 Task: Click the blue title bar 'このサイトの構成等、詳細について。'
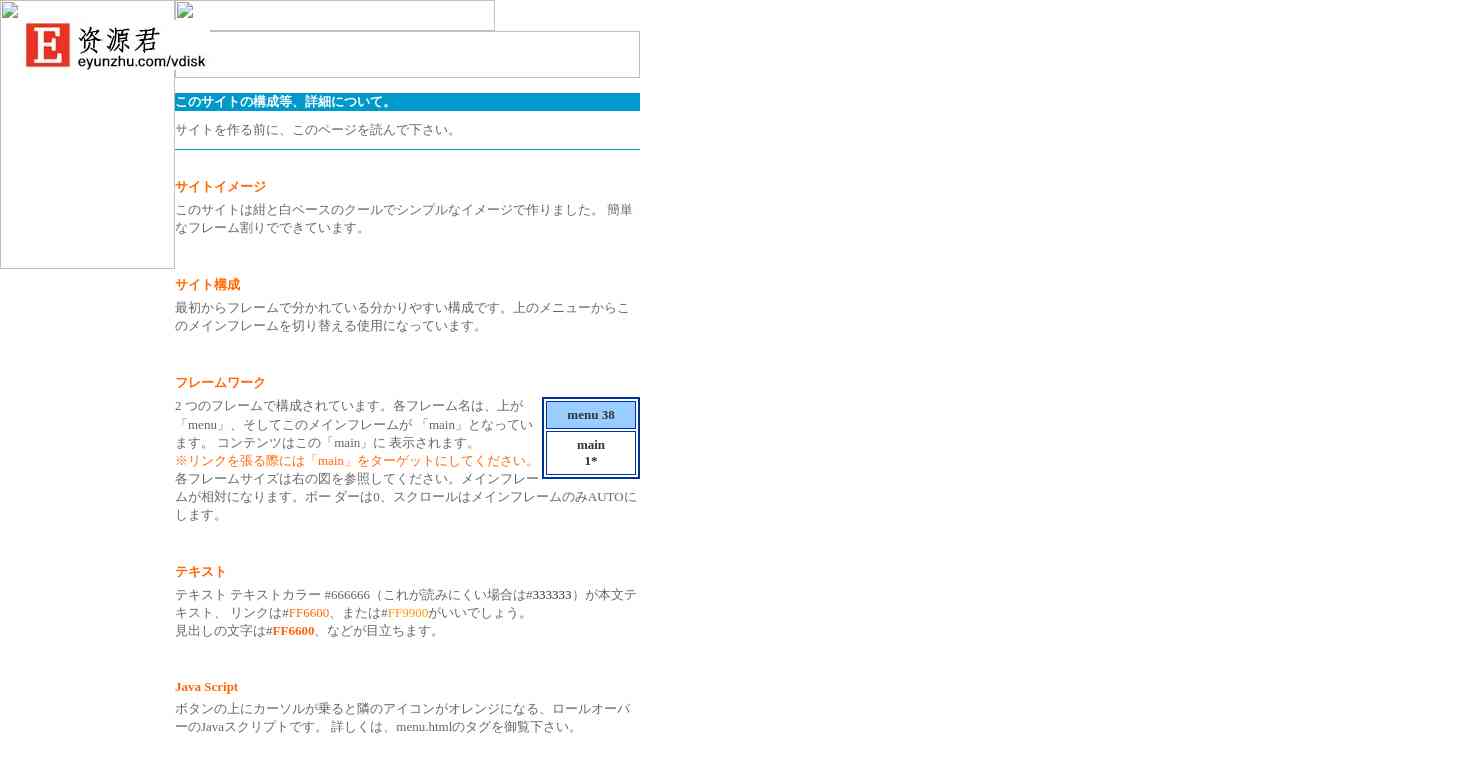pos(407,102)
